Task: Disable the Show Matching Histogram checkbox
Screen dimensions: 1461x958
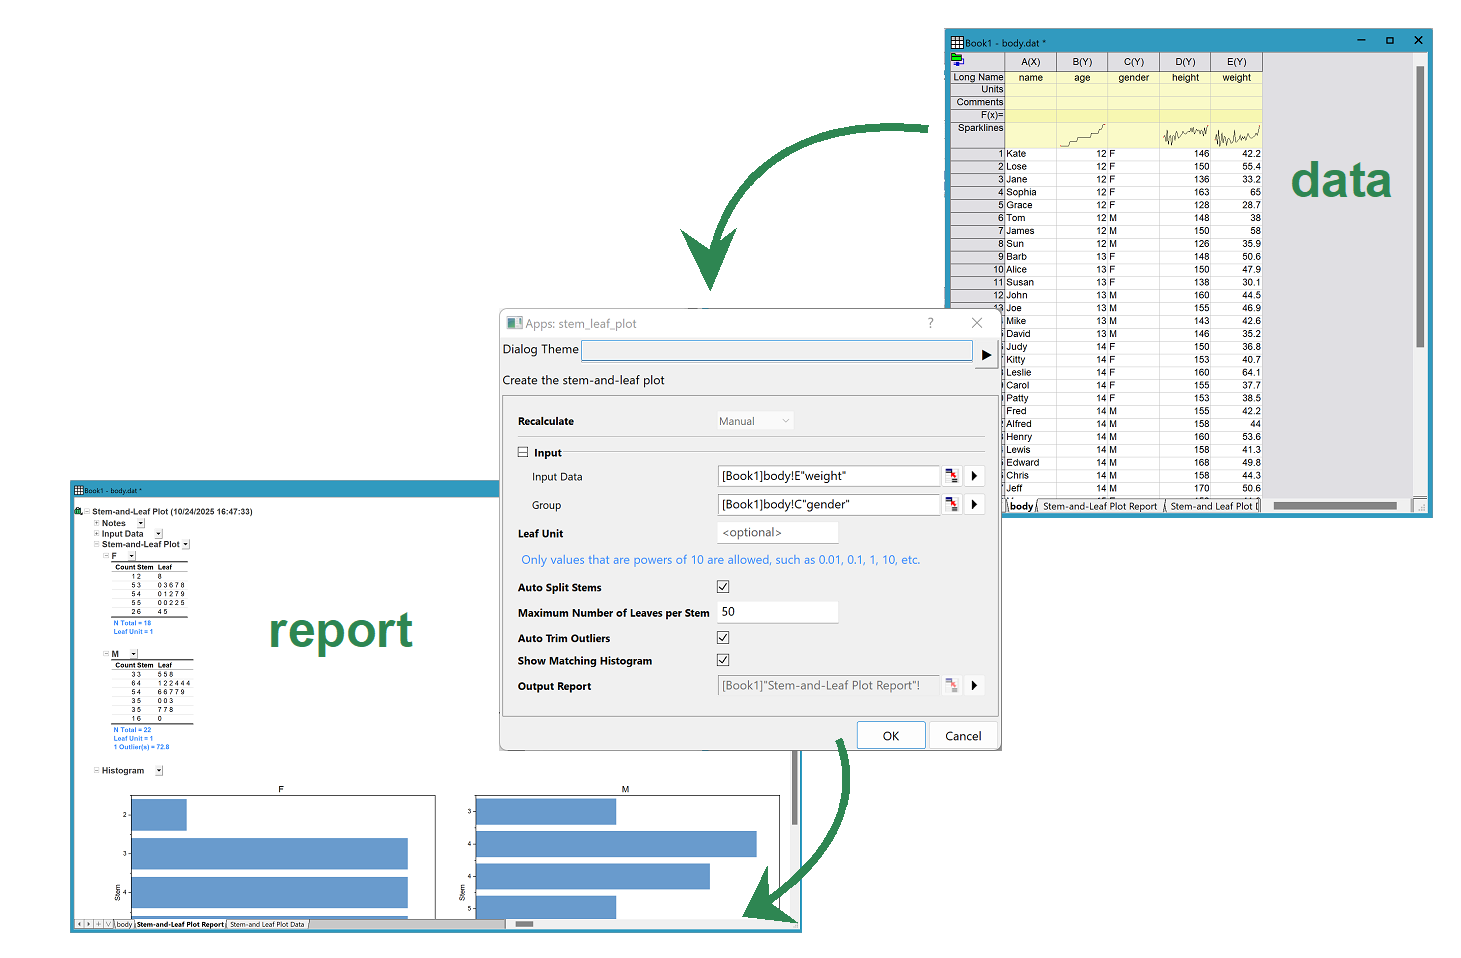Action: pos(723,660)
